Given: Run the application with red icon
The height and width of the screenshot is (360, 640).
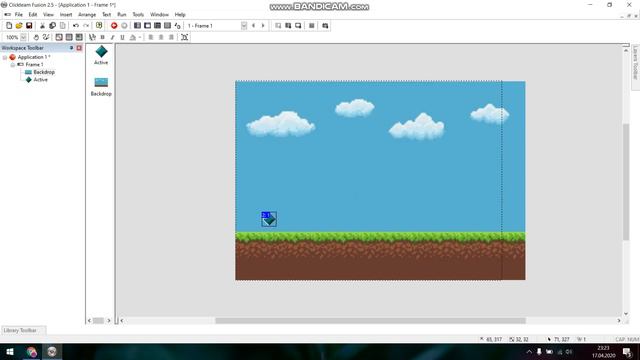Looking at the screenshot, I should pyautogui.click(x=114, y=25).
